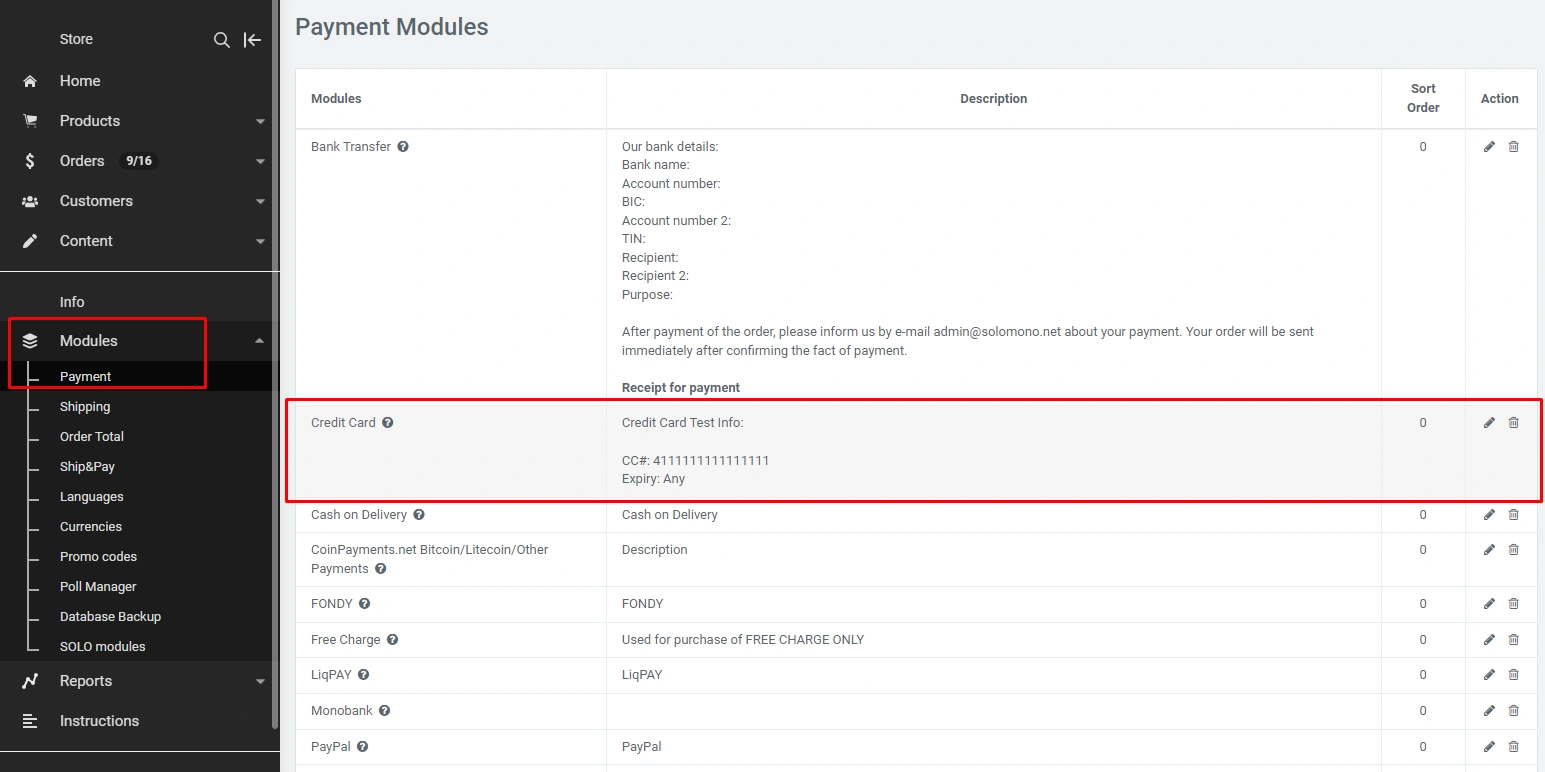Expand the Orders menu dropdown arrow

tap(260, 161)
